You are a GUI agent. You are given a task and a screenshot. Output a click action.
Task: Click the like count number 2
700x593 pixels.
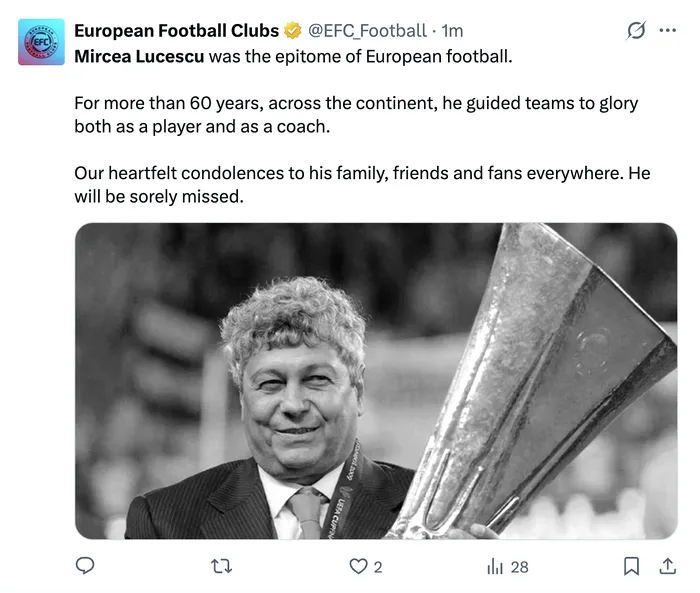coord(378,567)
